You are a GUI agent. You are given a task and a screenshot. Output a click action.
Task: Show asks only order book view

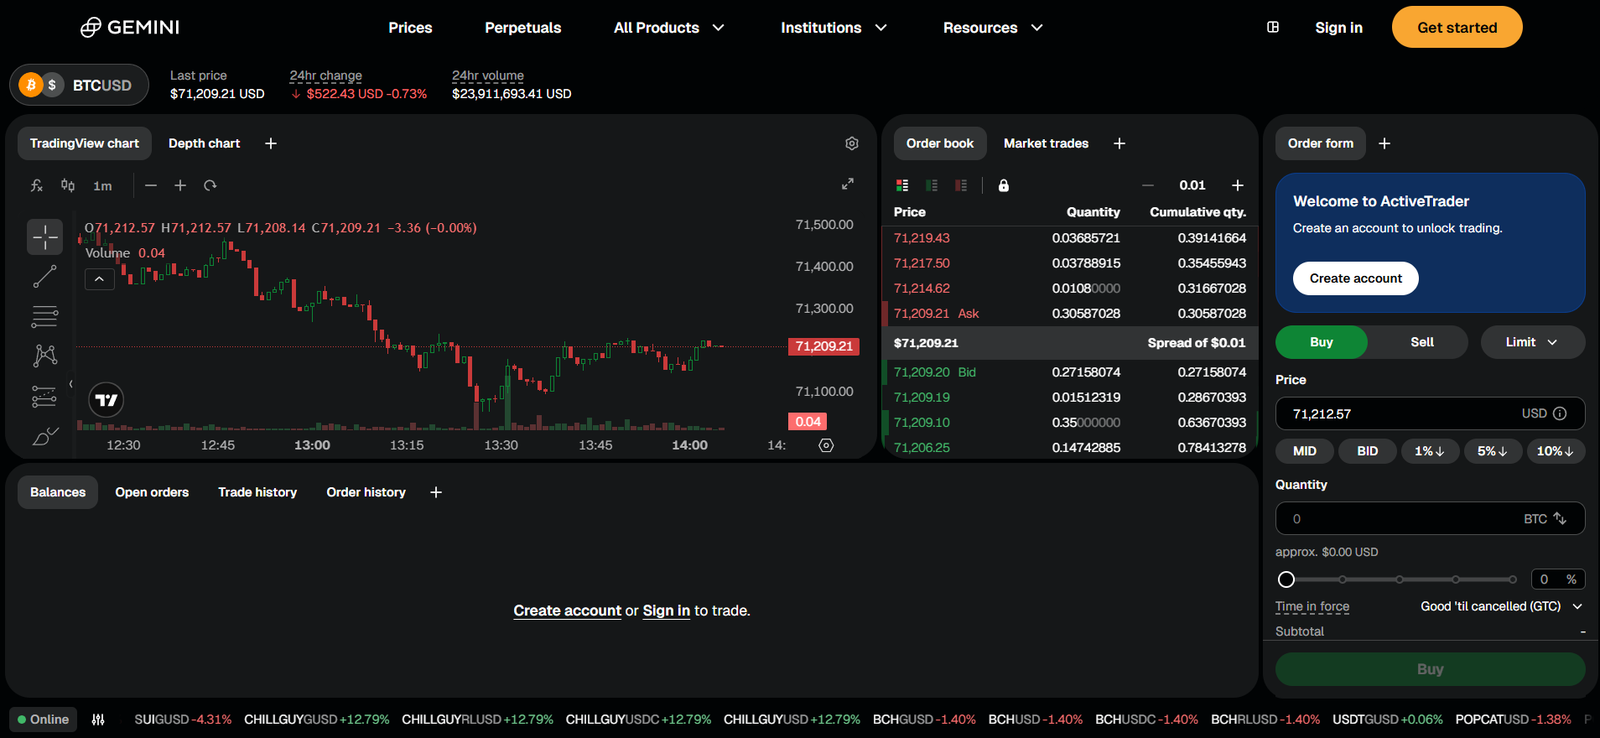click(961, 186)
